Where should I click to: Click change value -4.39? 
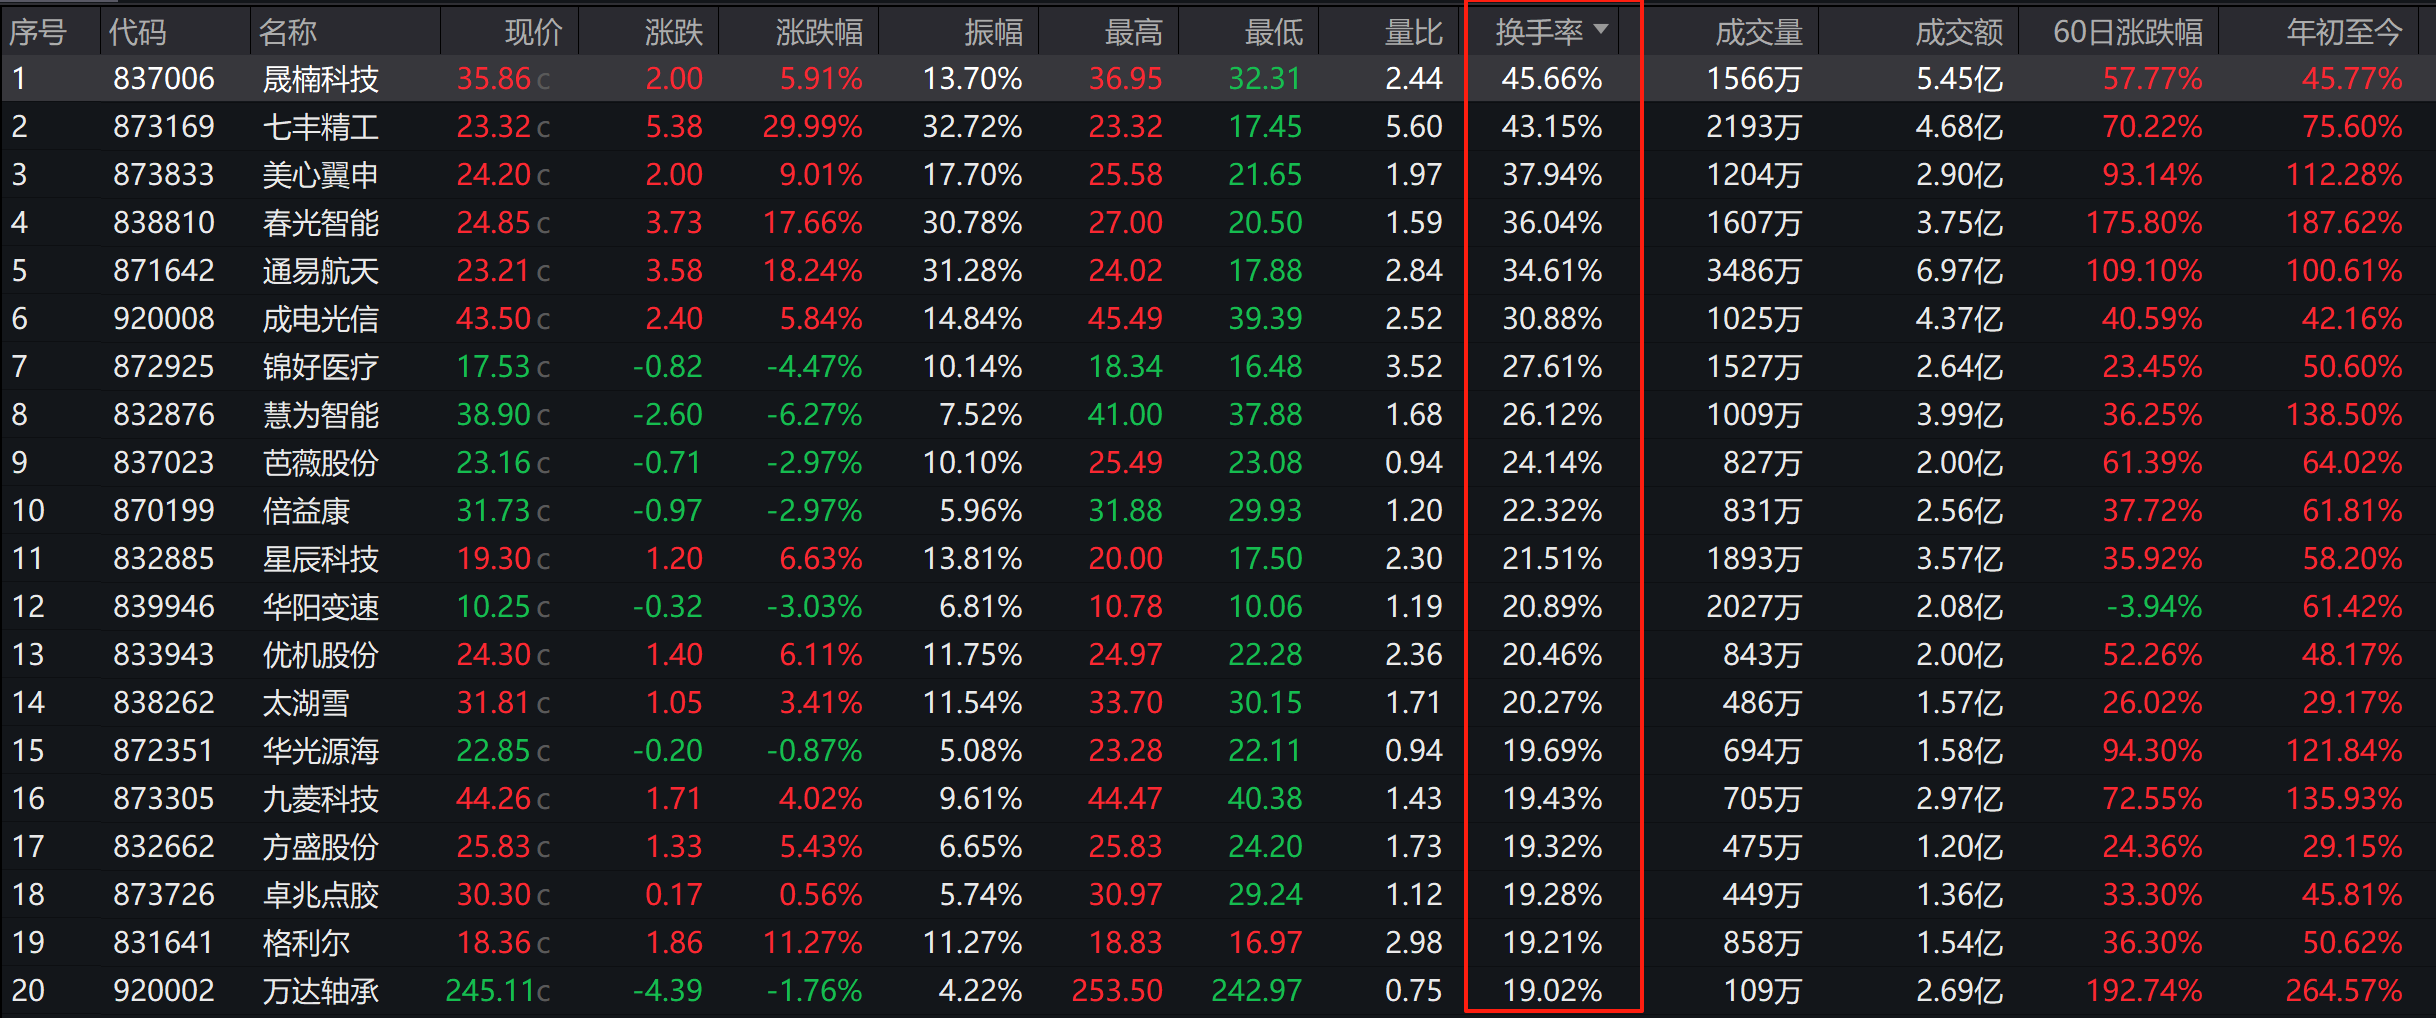click(x=668, y=991)
